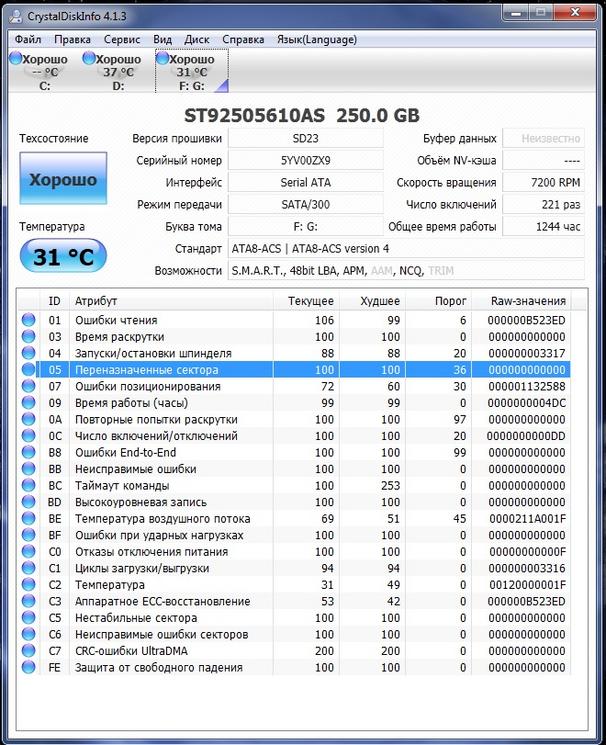This screenshot has width=606, height=745.
Task: Click status icon for Переназначенные сектора row
Action: point(29,370)
